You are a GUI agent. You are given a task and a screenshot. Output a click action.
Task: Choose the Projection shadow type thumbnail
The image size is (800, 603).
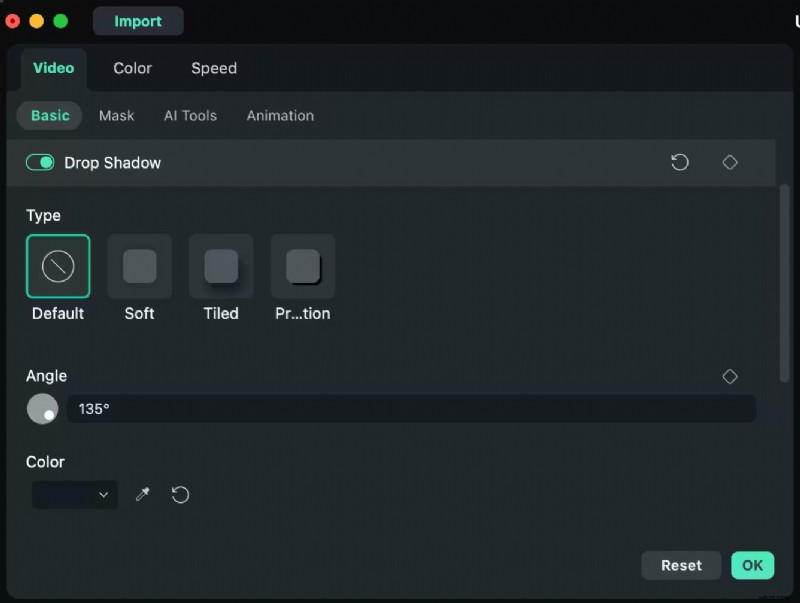click(302, 266)
